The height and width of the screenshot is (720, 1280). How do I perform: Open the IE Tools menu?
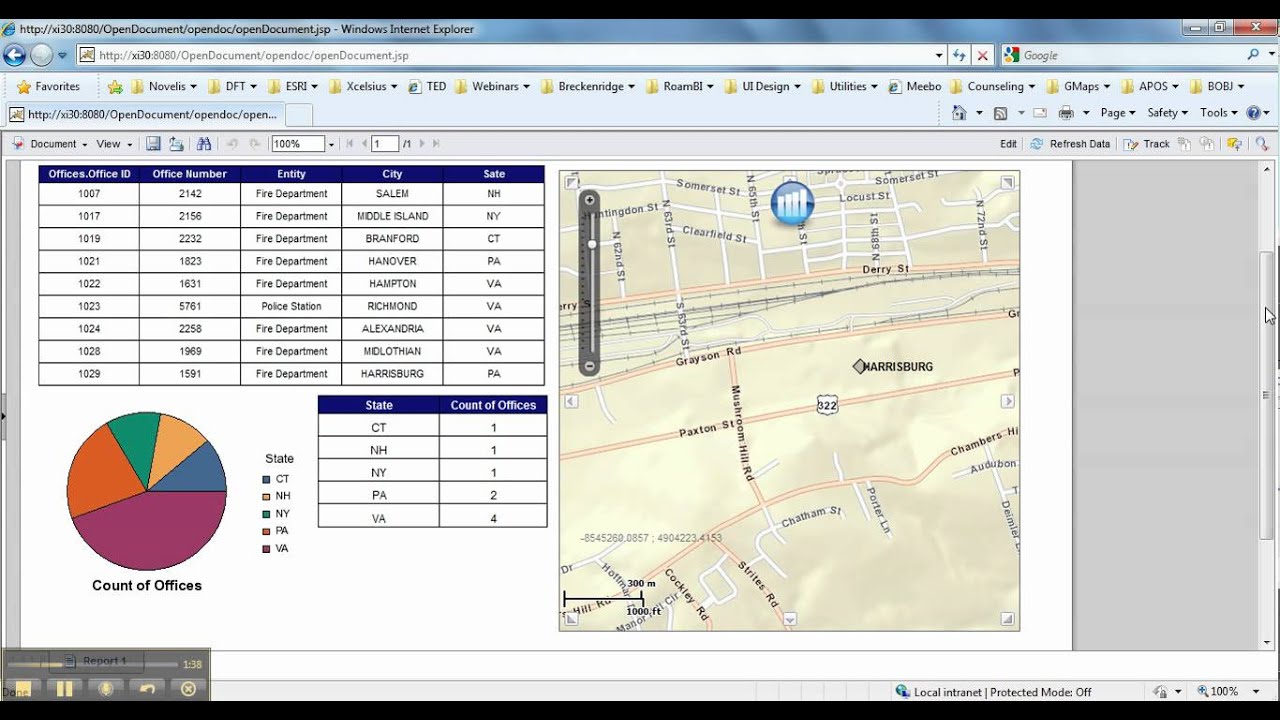[x=1219, y=113]
